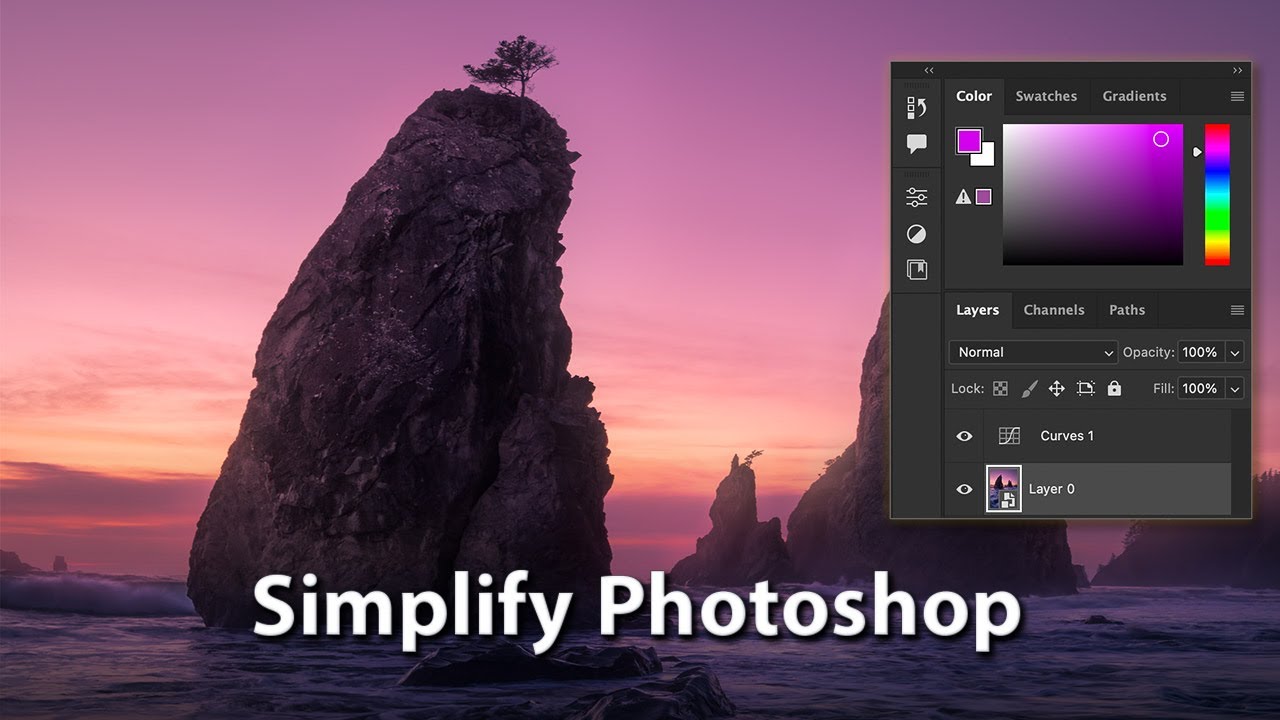Click the Fill label

tap(1164, 388)
